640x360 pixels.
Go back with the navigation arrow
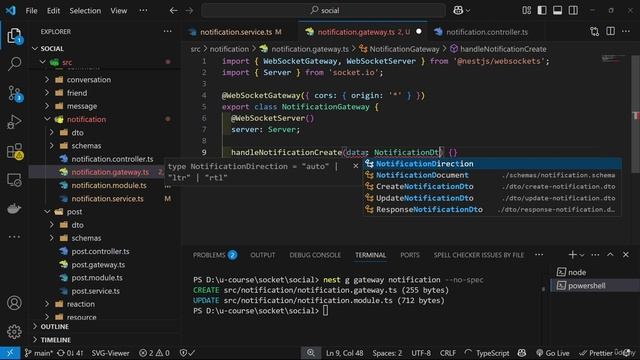pyautogui.click(x=173, y=11)
